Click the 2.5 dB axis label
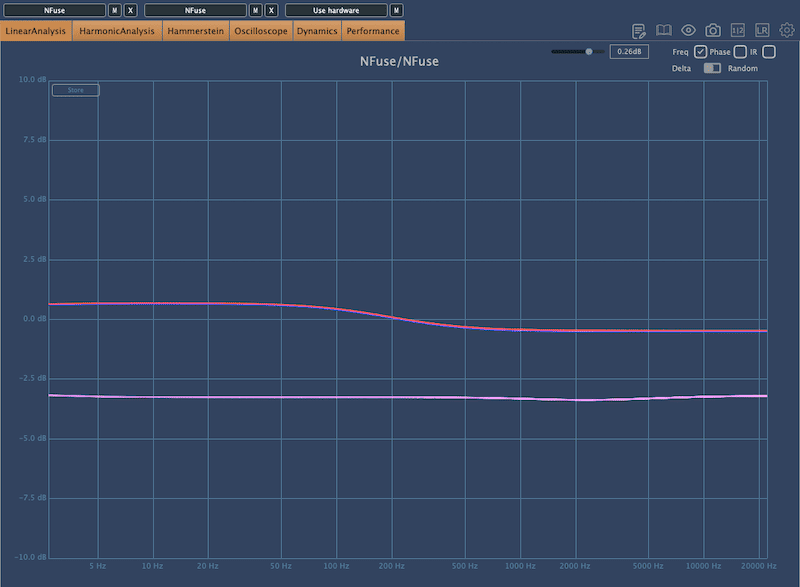 34,259
